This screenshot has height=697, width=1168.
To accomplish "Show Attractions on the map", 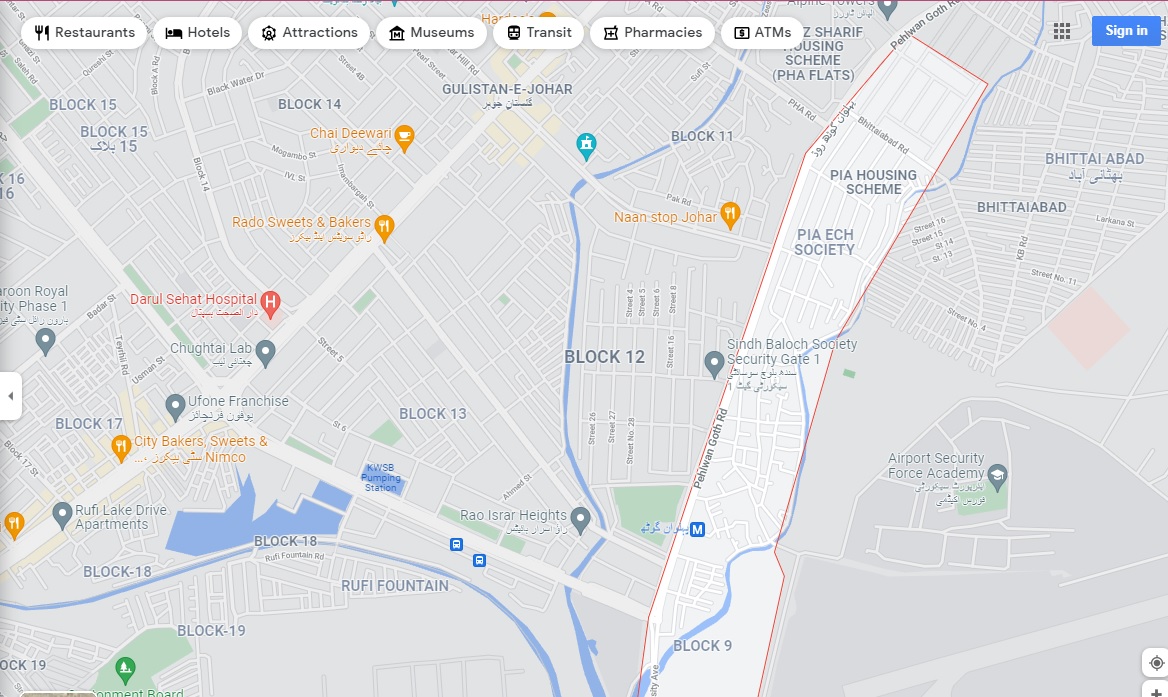I will pyautogui.click(x=309, y=33).
